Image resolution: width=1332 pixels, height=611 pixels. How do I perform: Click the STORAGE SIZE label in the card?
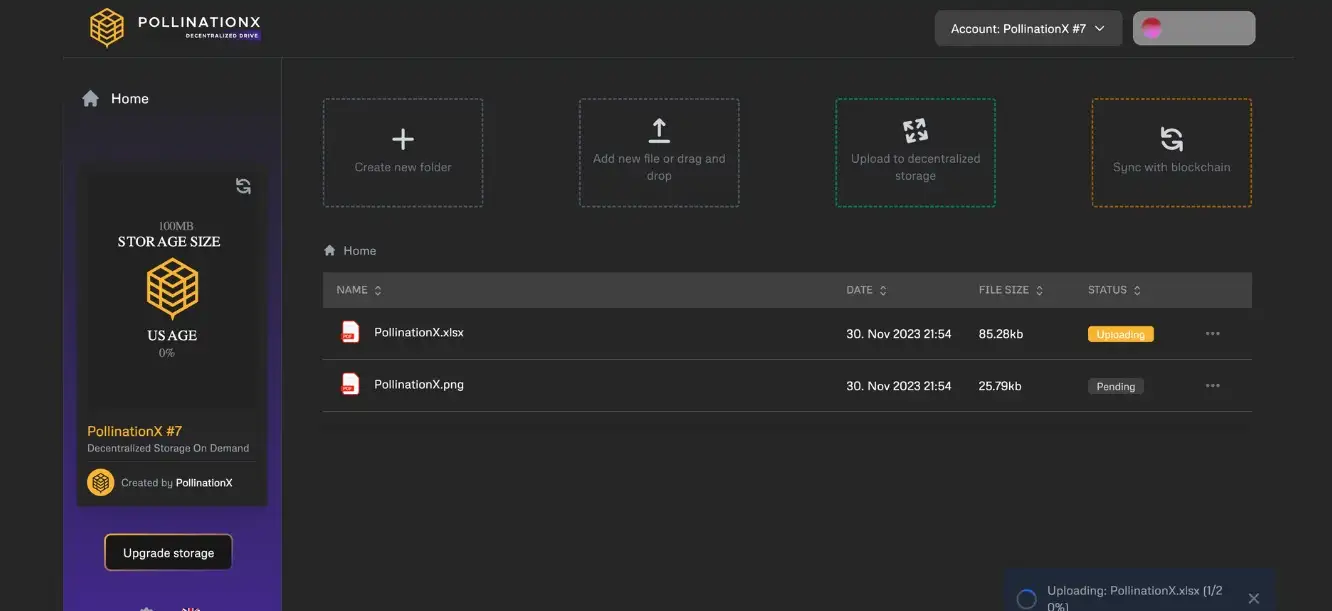(169, 242)
